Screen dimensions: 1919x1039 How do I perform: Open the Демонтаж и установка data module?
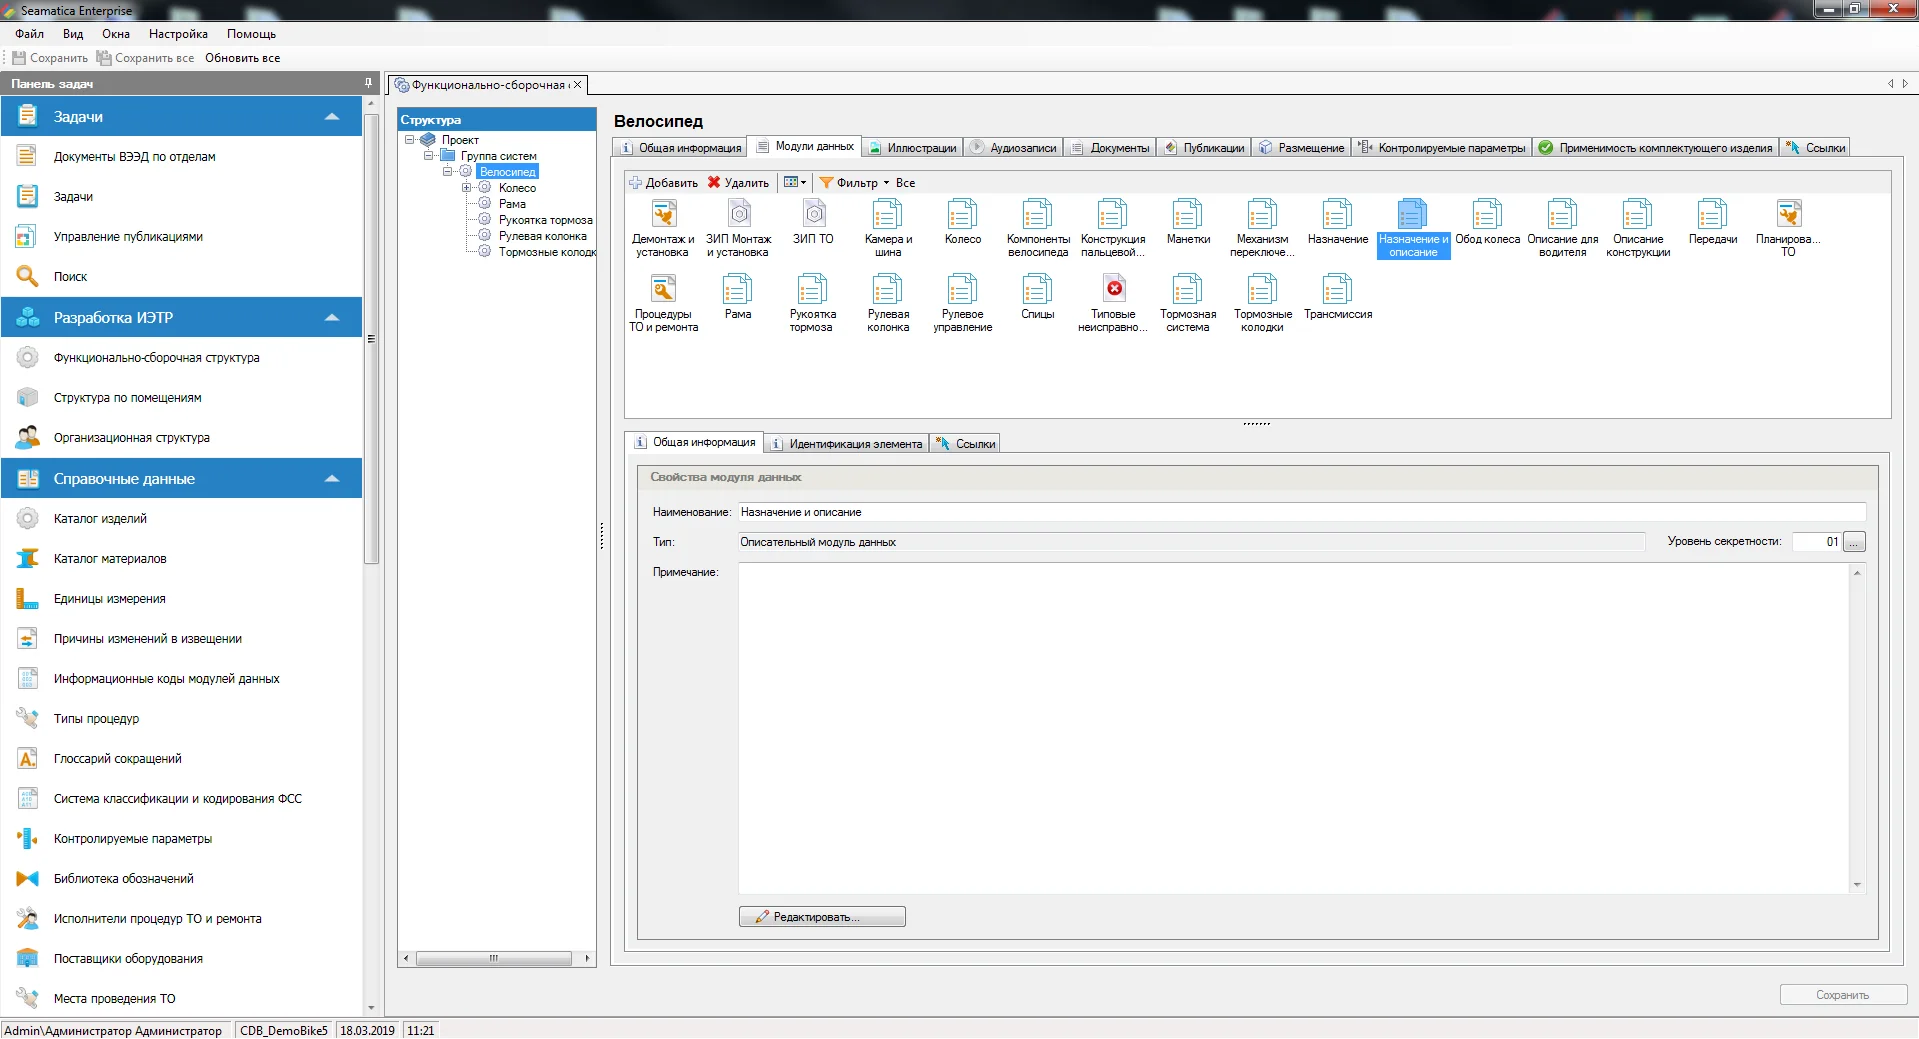click(x=663, y=229)
